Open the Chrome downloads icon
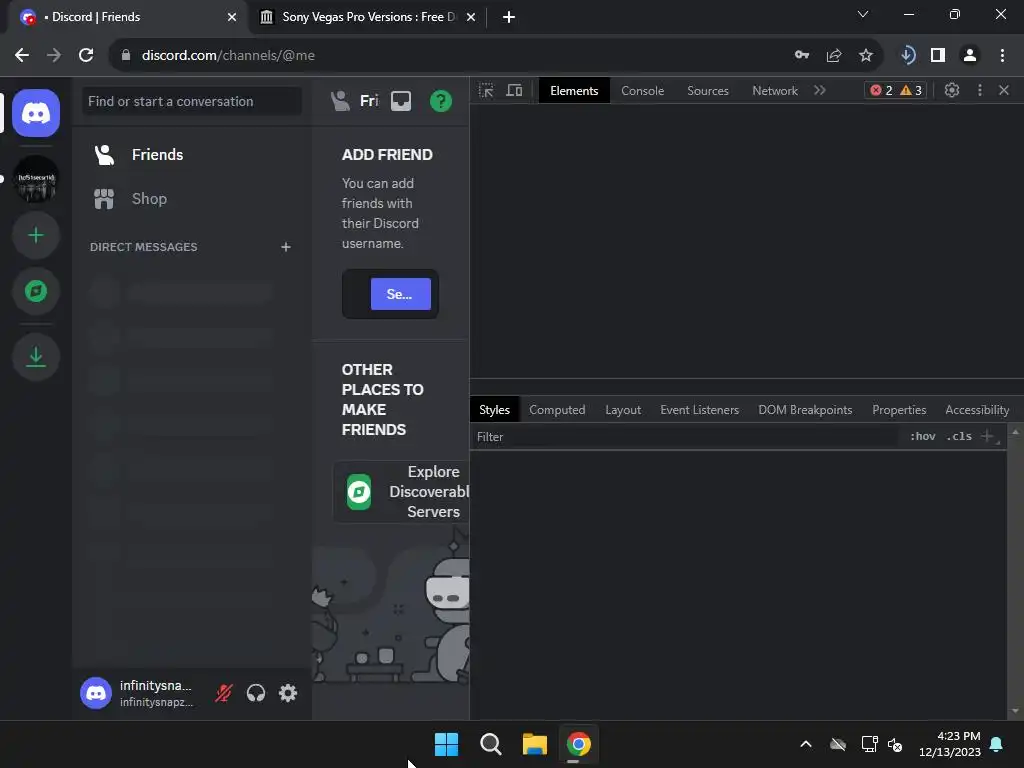The width and height of the screenshot is (1024, 768). pyautogui.click(x=908, y=56)
